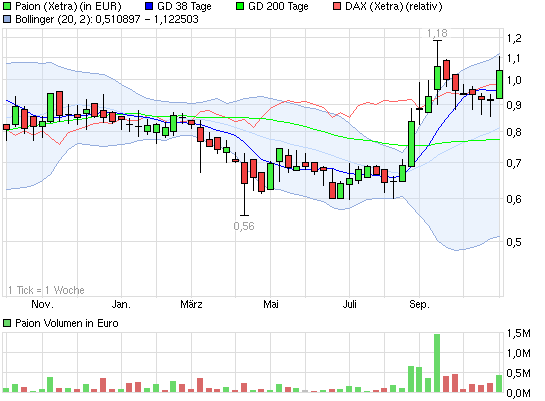
Task: Click the 0,5M volume axis value
Action: 519,373
